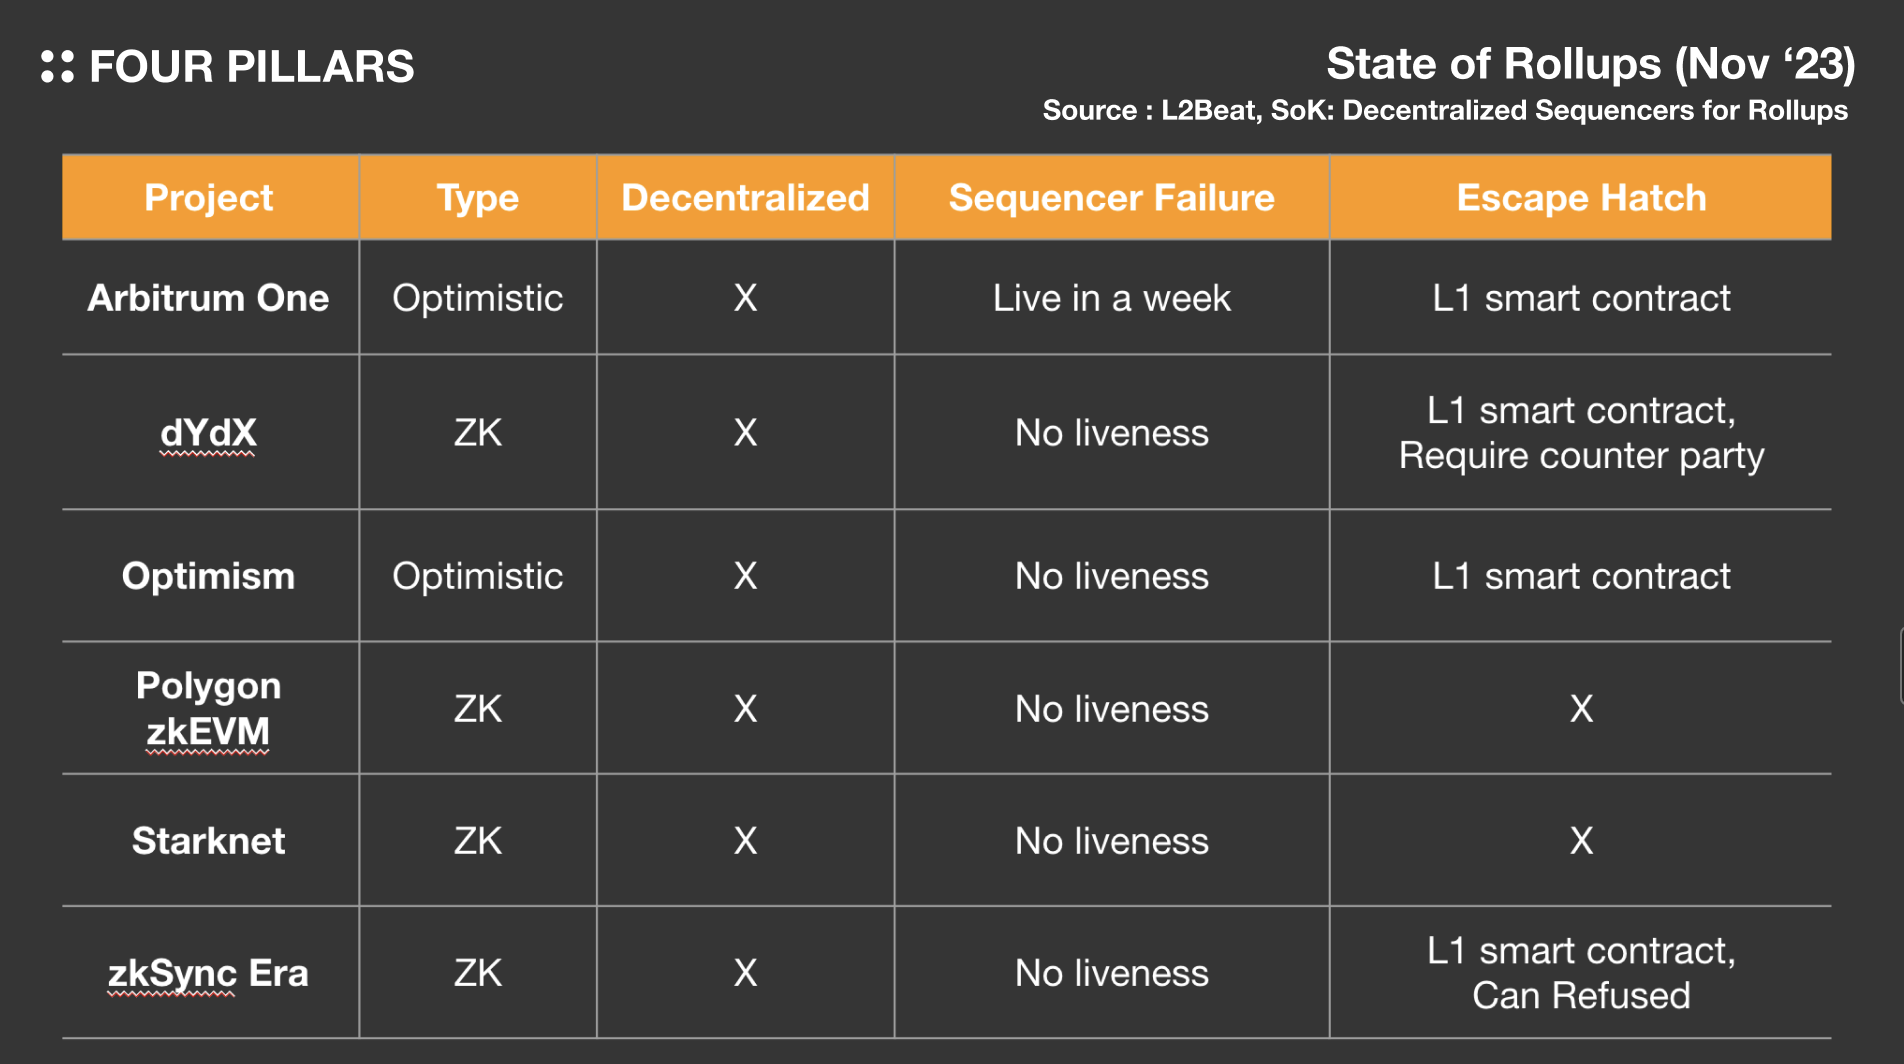Image resolution: width=1904 pixels, height=1064 pixels.
Task: Click the State of Rollups heading
Action: 1590,64
